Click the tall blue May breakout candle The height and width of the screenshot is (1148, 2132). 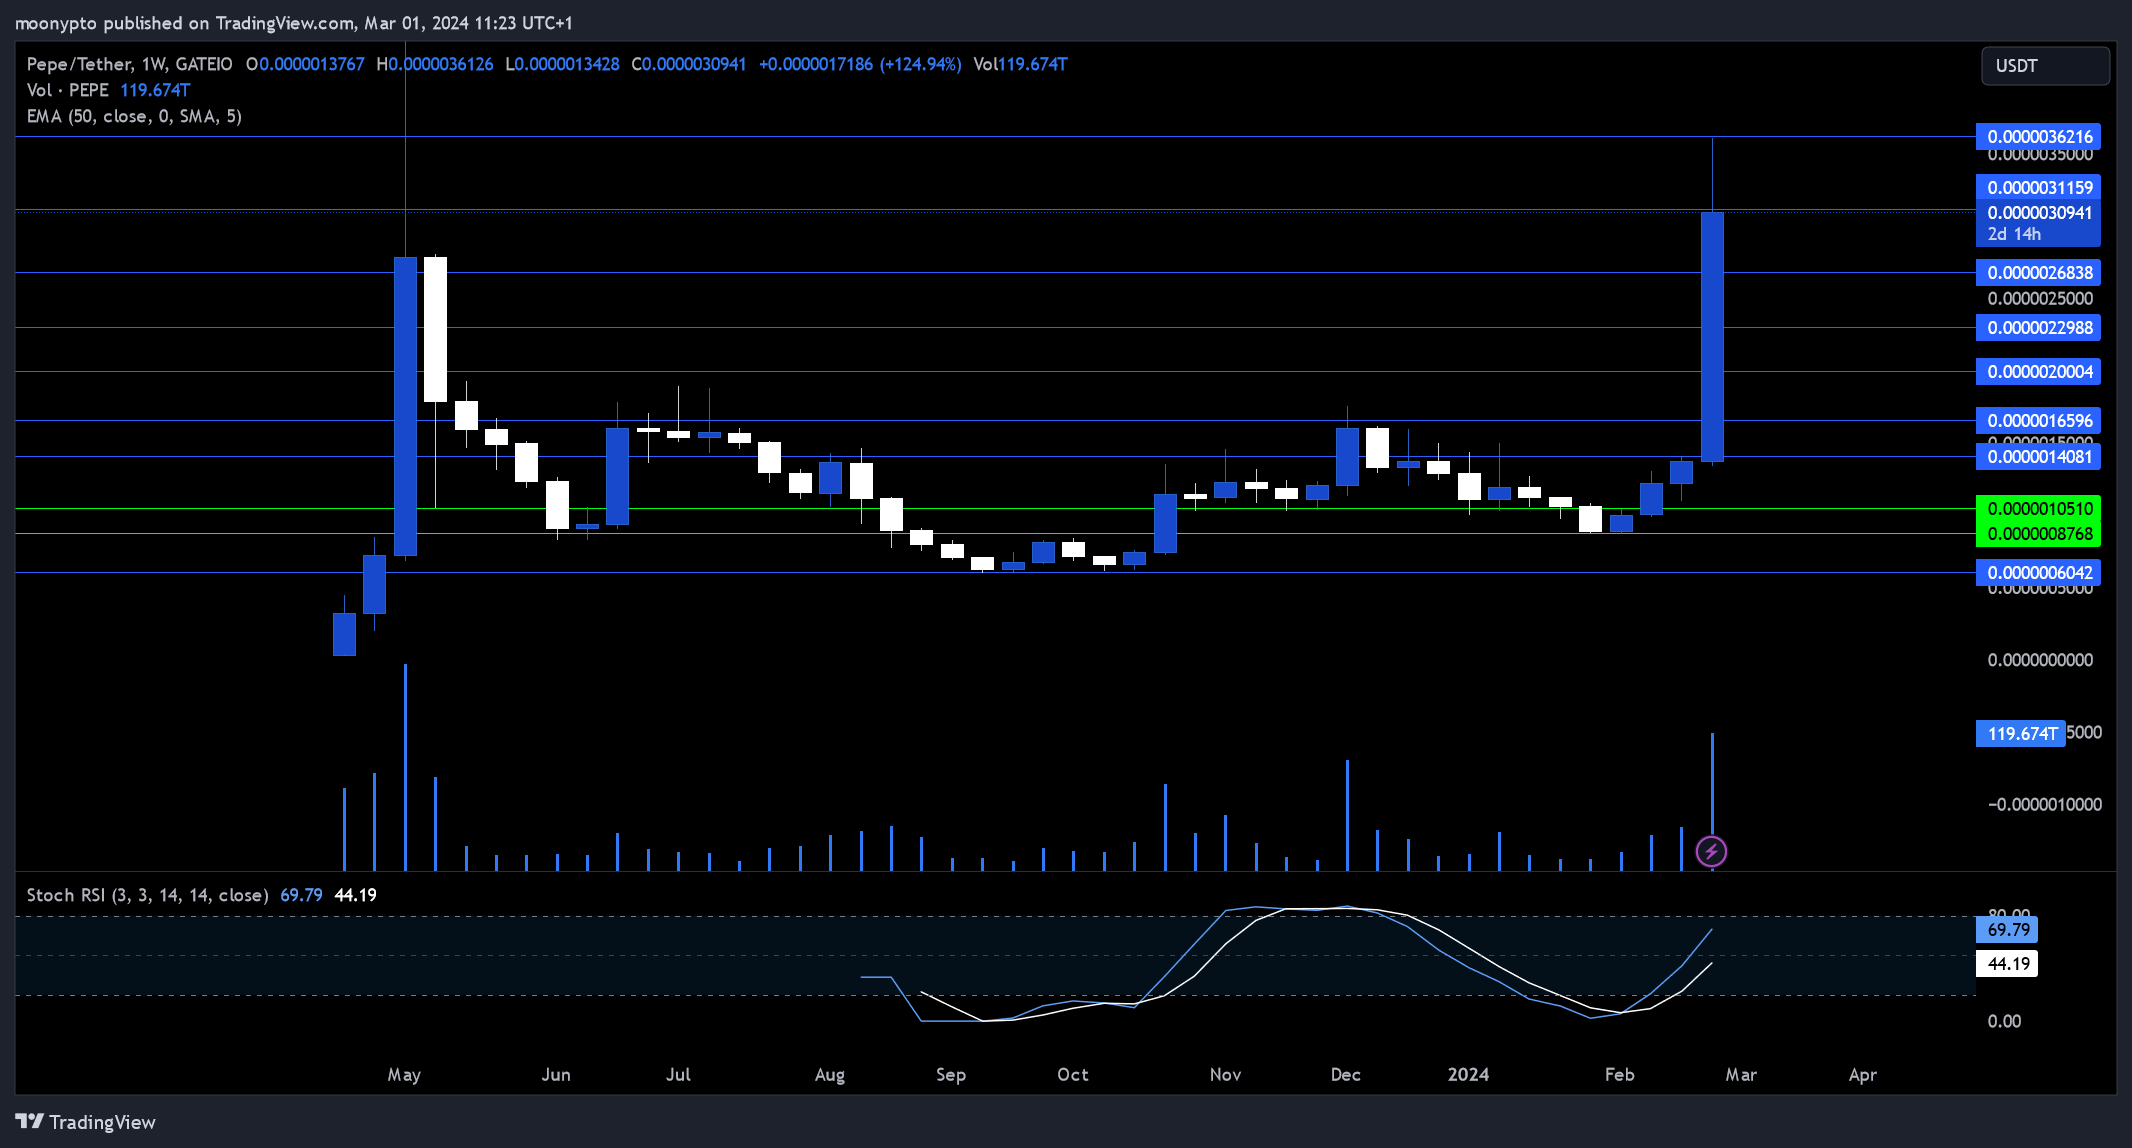point(405,406)
